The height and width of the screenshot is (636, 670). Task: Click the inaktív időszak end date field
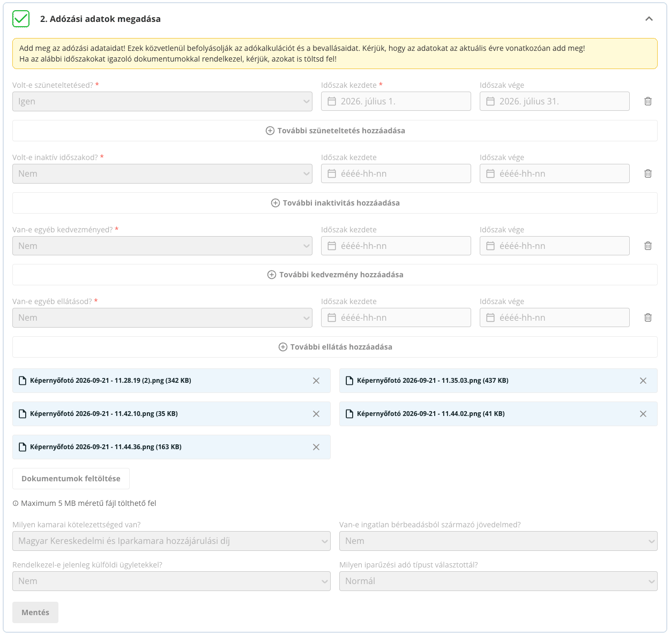pos(554,174)
